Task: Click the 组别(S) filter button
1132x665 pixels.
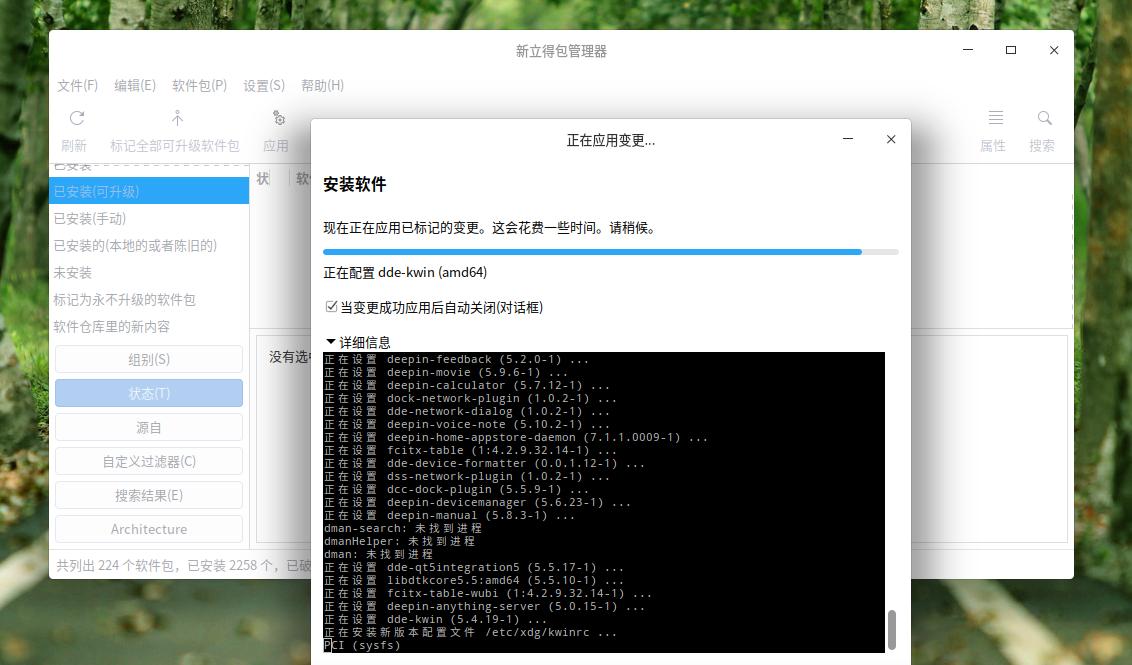Action: coord(148,359)
